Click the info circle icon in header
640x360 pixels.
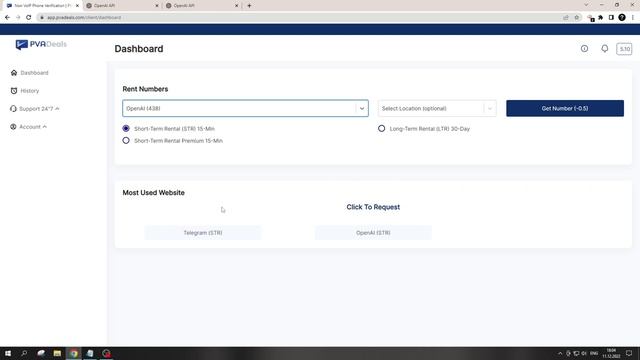584,49
